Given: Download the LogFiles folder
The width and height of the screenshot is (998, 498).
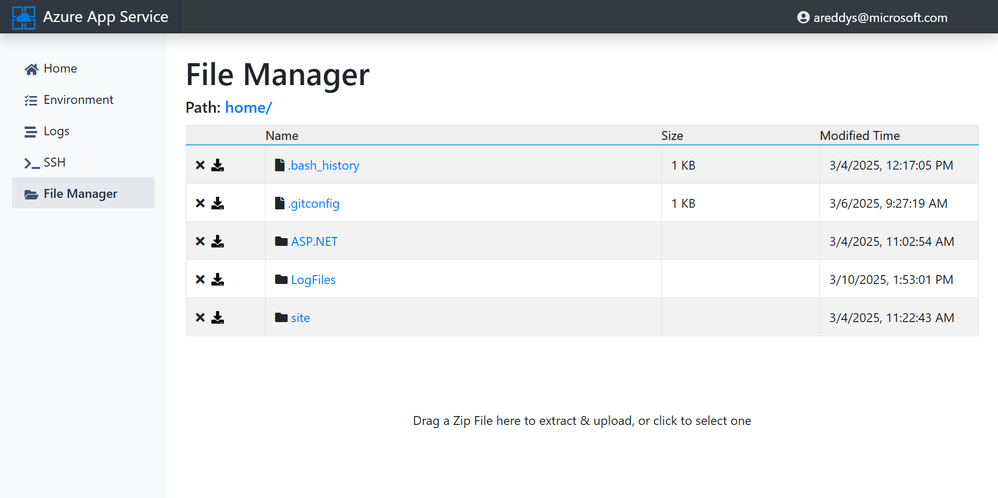Looking at the screenshot, I should [x=218, y=280].
